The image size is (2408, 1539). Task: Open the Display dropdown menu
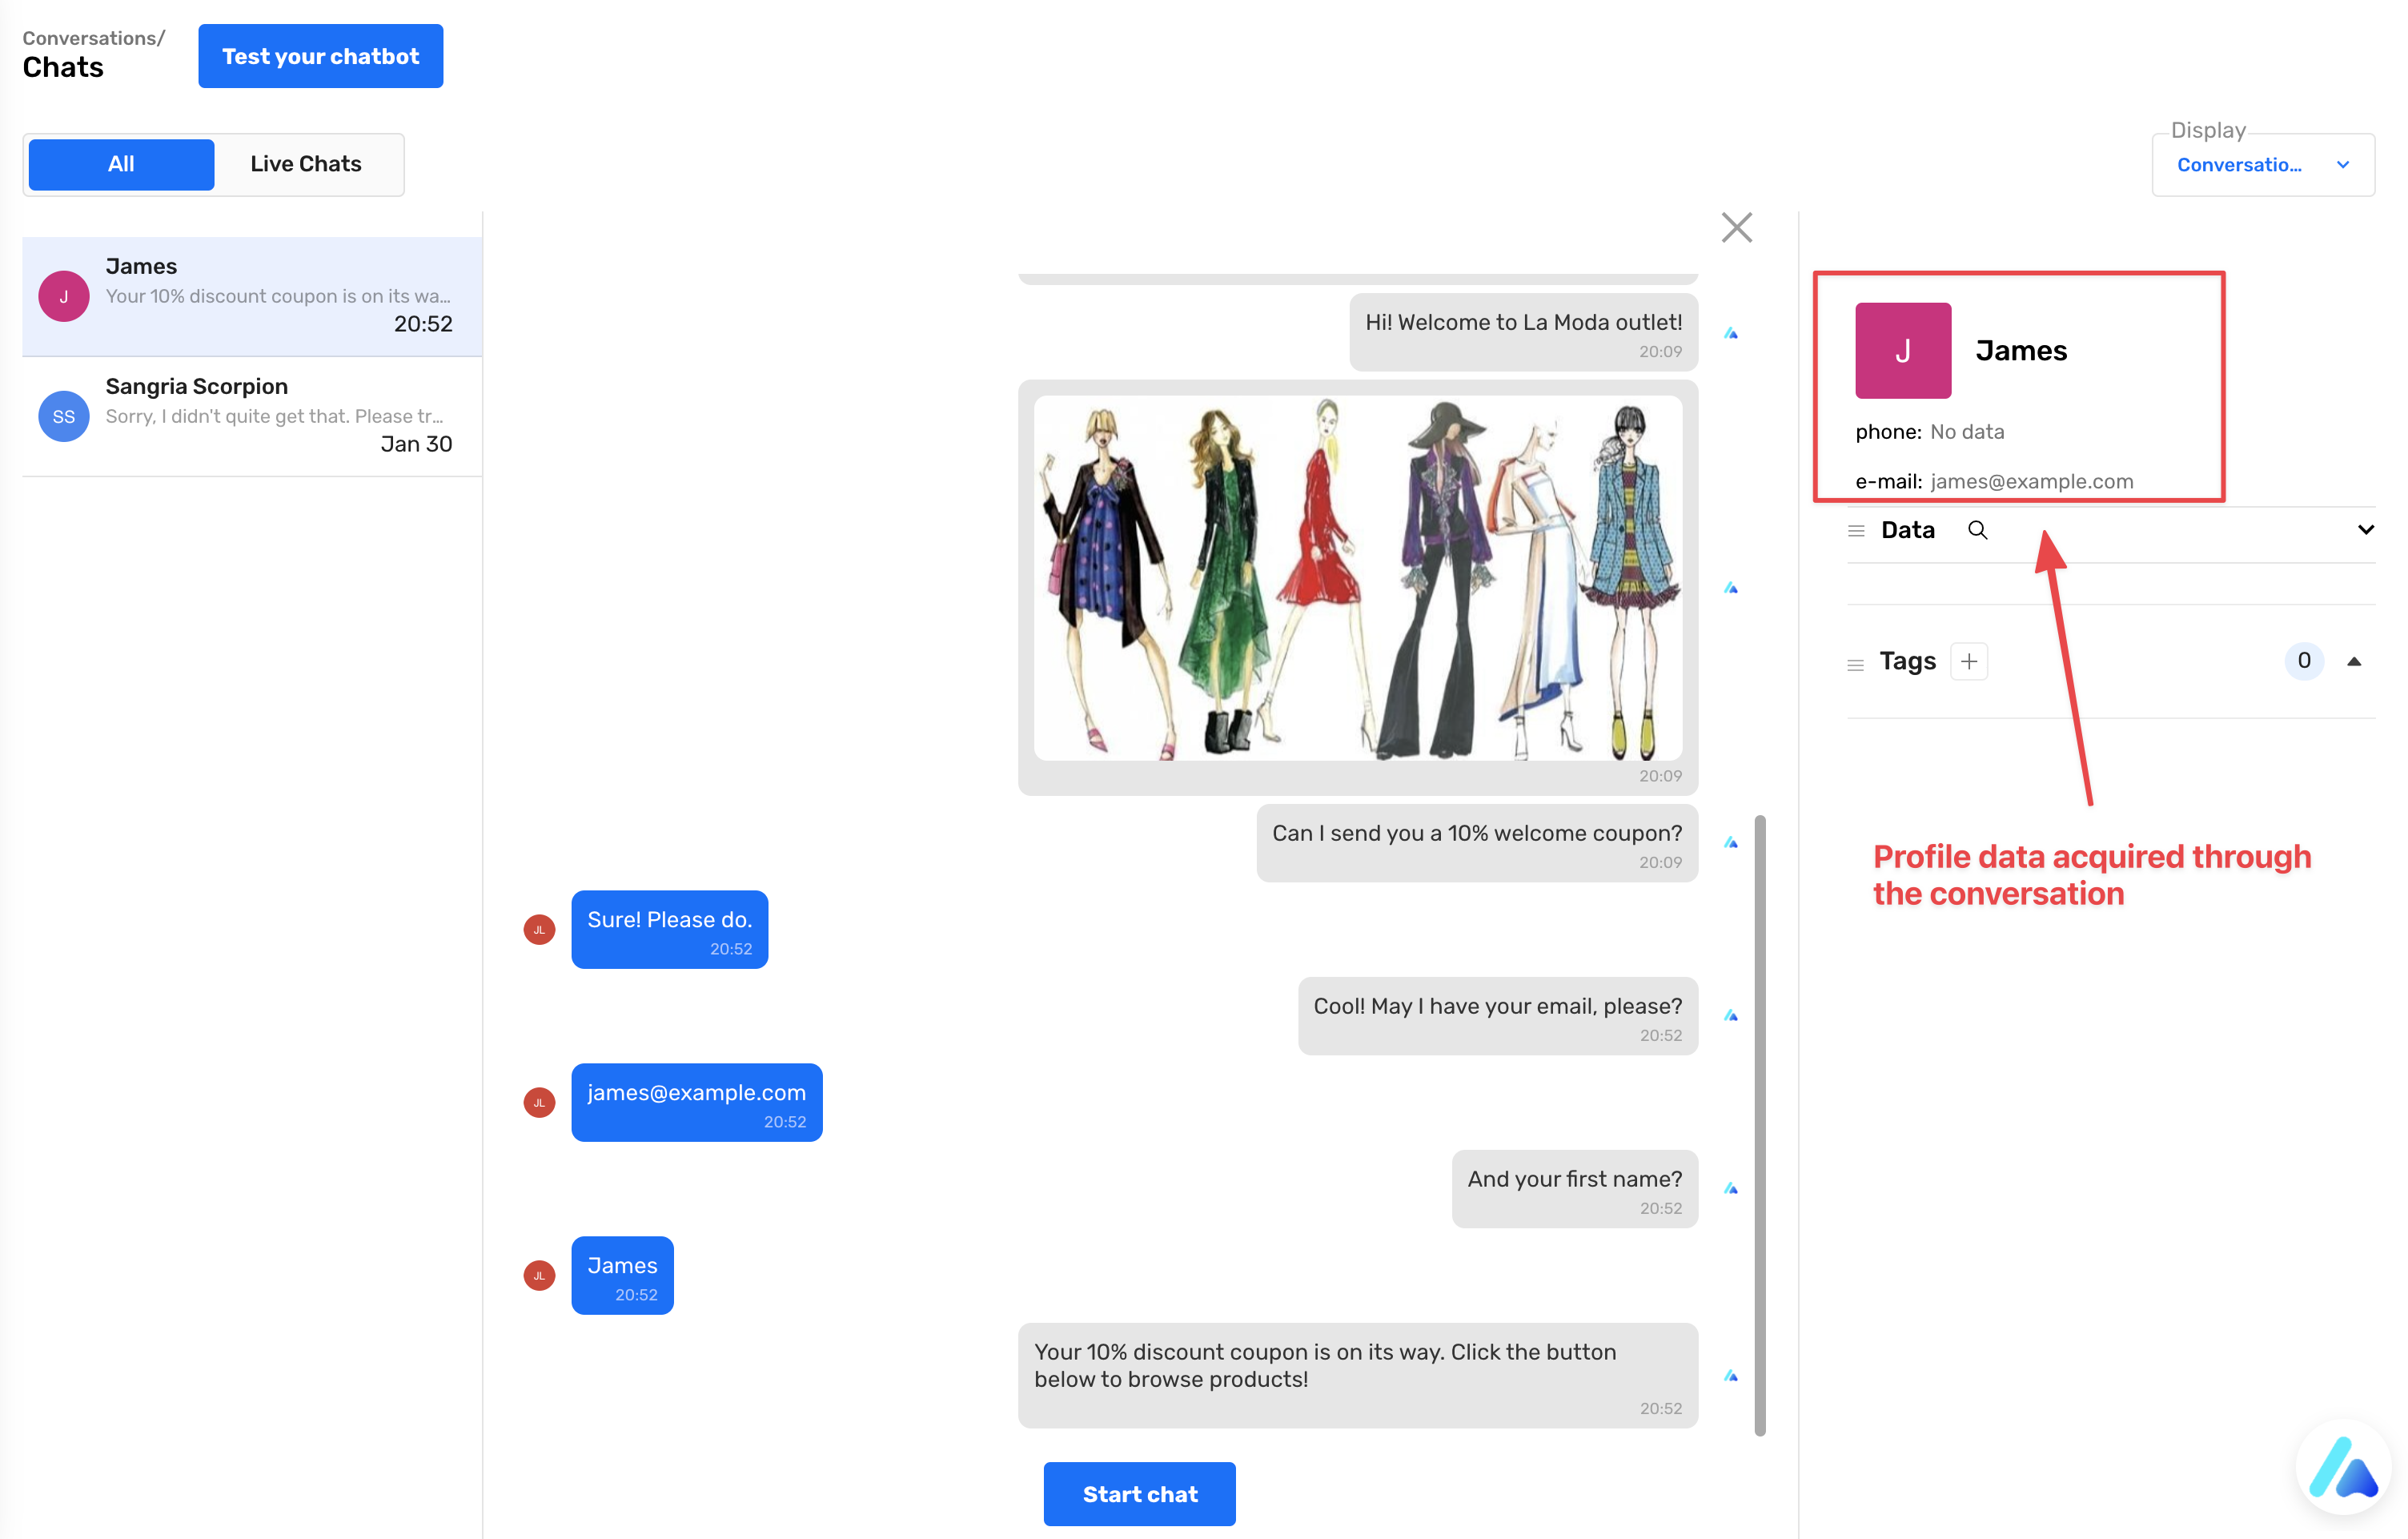(x=2262, y=165)
